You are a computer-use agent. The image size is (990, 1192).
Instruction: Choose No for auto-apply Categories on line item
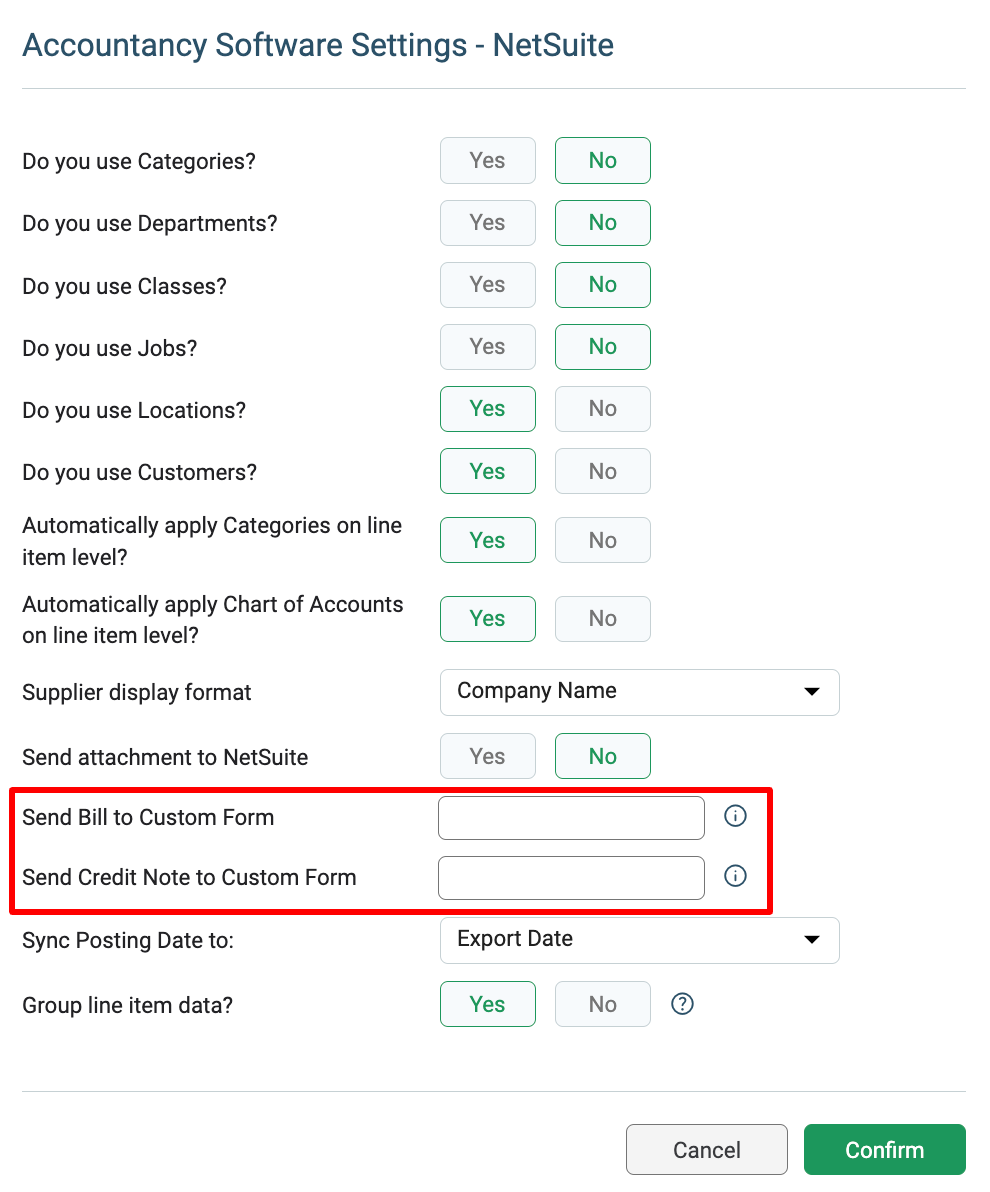pyautogui.click(x=603, y=541)
